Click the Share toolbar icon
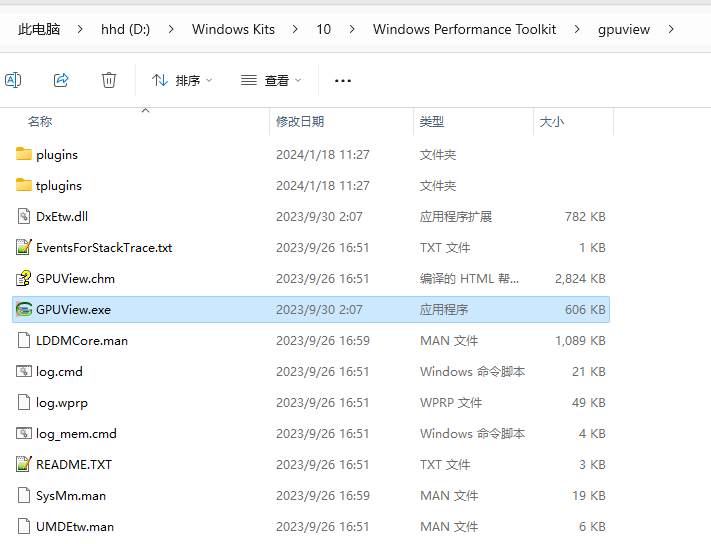This screenshot has width=711, height=544. (x=61, y=80)
